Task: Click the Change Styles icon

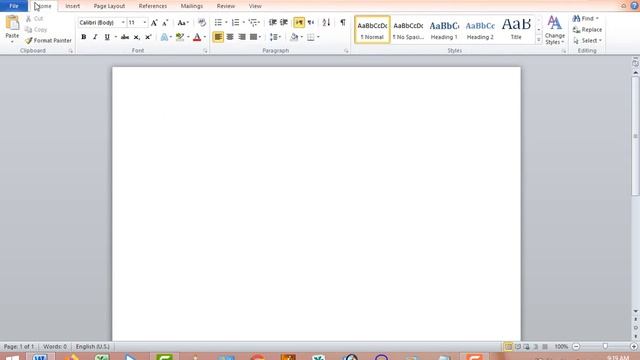Action: pyautogui.click(x=554, y=30)
